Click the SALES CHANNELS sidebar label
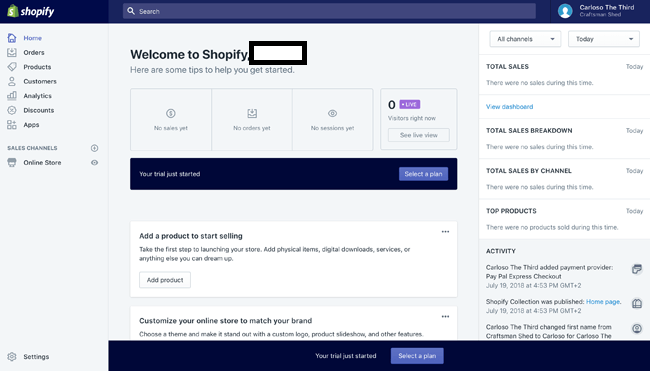This screenshot has height=371, width=650. (32, 148)
